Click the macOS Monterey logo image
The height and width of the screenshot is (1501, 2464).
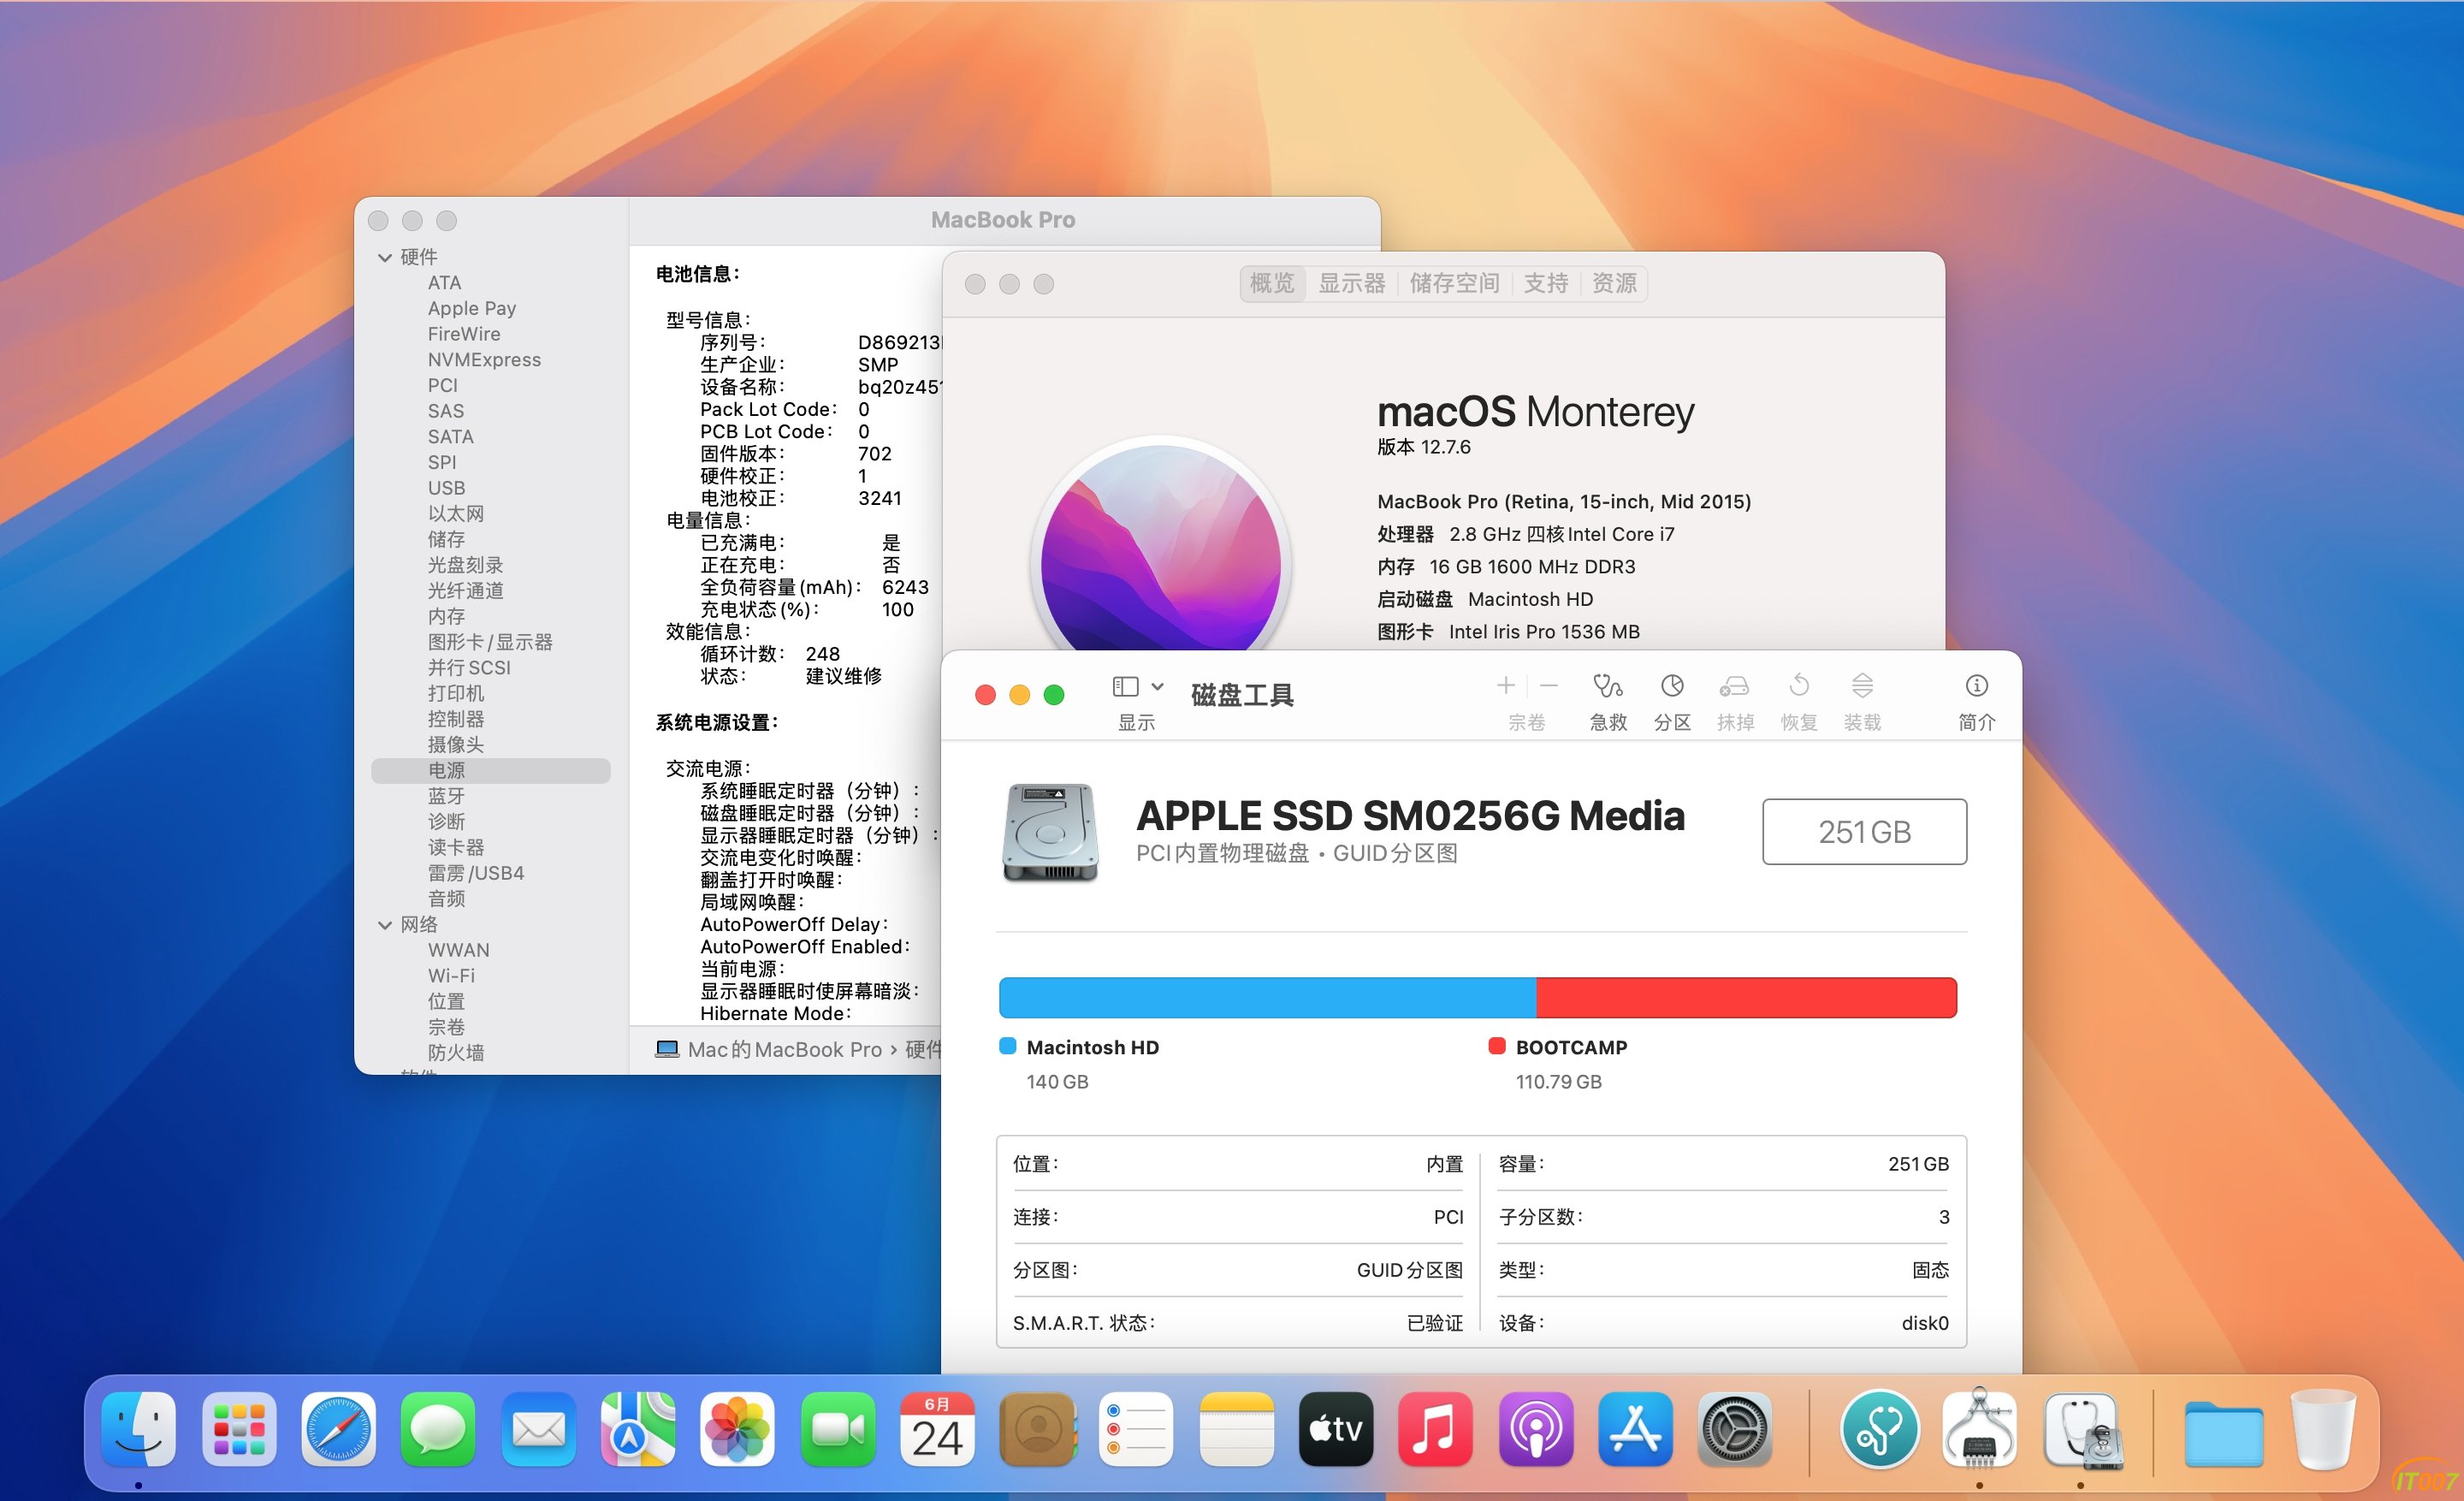point(1161,545)
